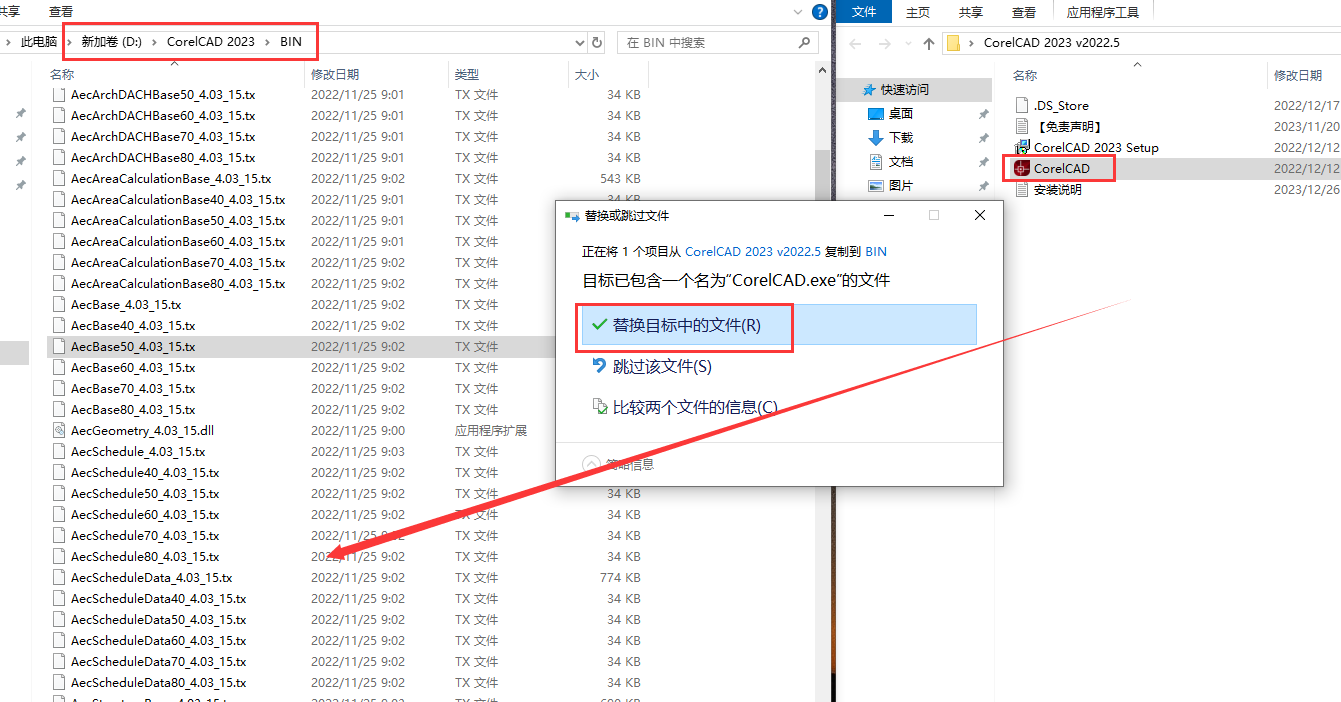Open the 应用程序工具 tab
This screenshot has height=702, width=1341.
[1102, 12]
